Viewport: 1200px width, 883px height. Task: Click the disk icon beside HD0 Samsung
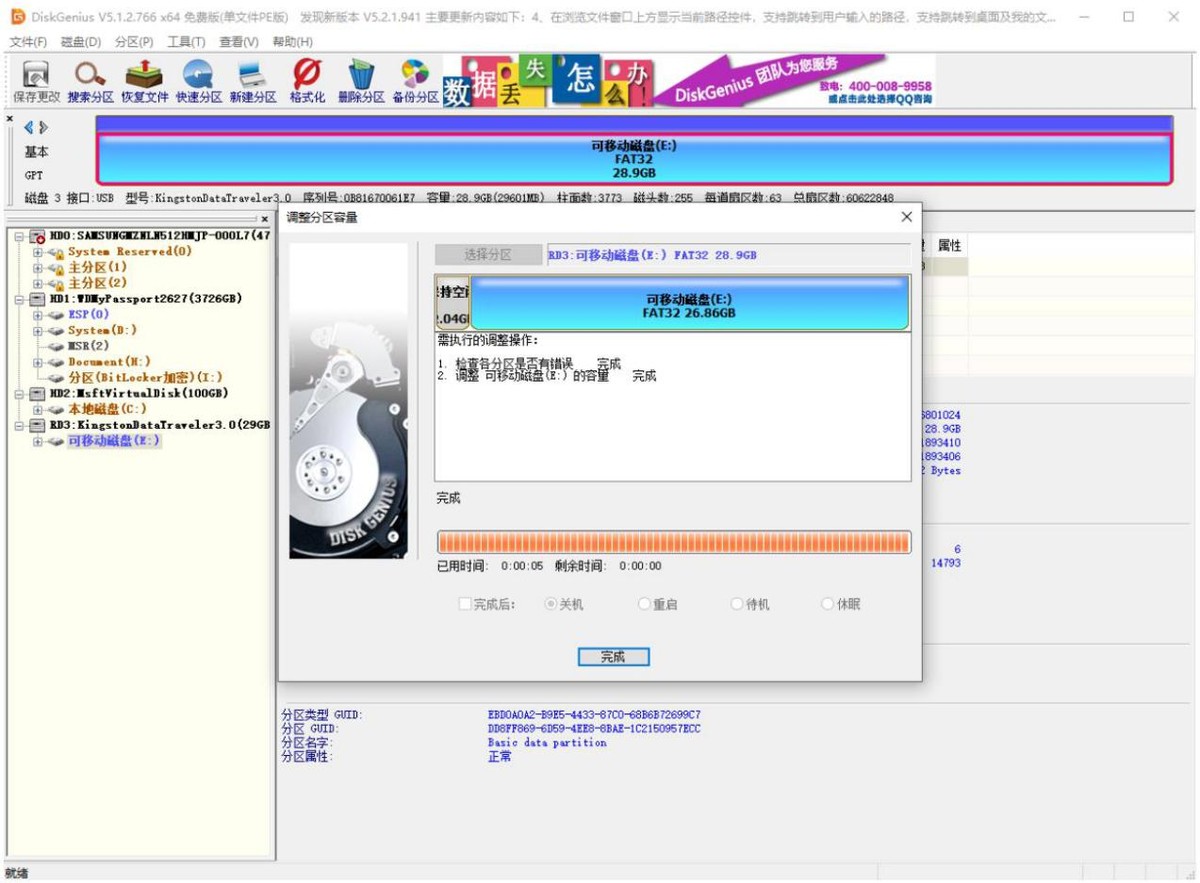click(x=37, y=236)
